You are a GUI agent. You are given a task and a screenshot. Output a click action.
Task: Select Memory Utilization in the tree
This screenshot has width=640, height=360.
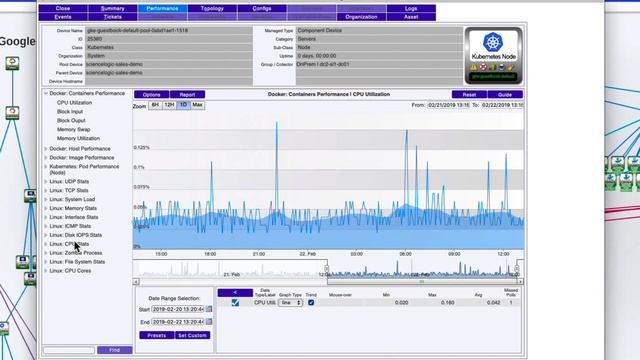78,138
